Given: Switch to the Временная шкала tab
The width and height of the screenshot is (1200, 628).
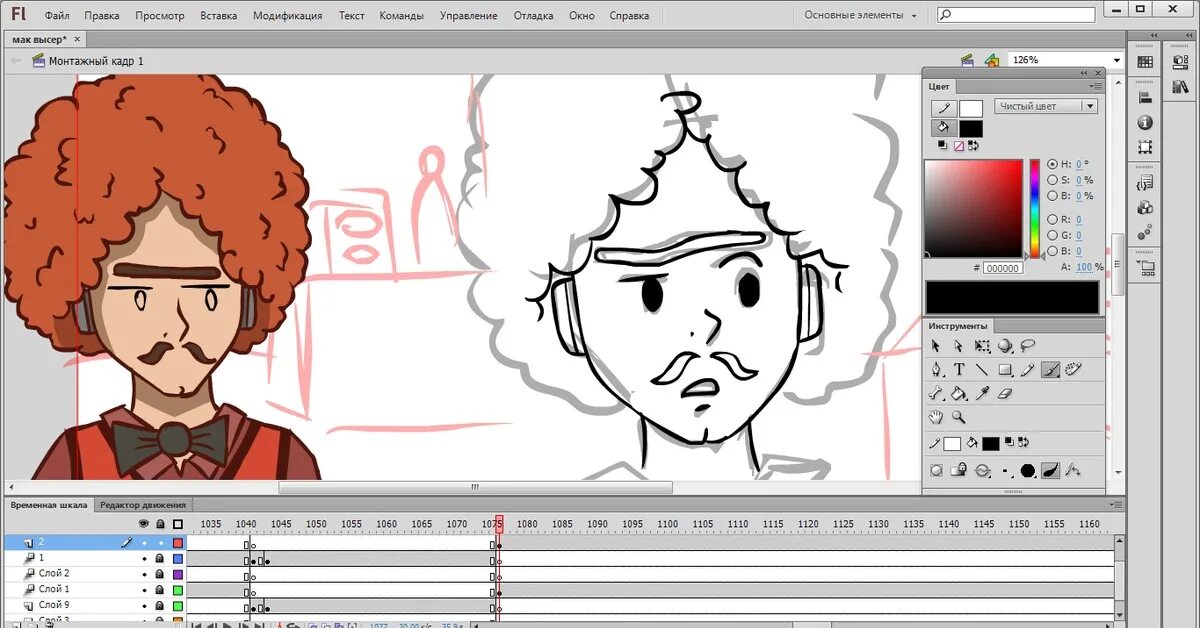Looking at the screenshot, I should coord(49,505).
